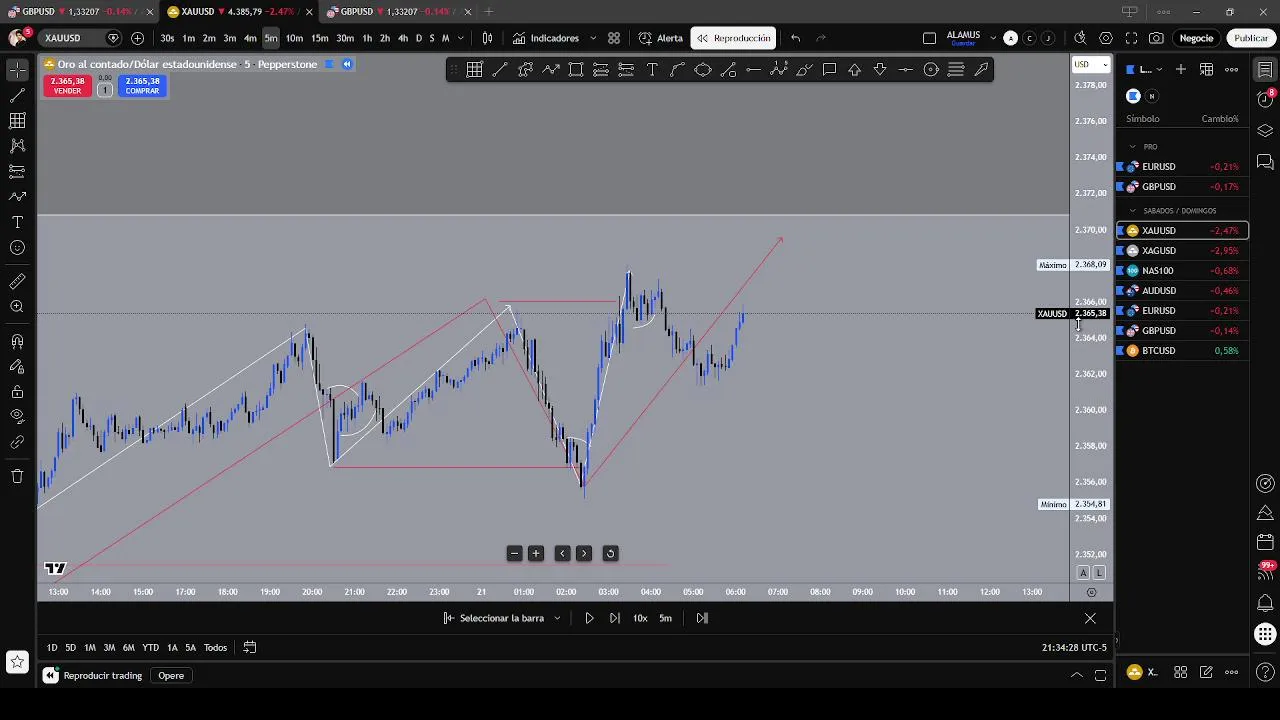Create an Alerta
This screenshot has height=720, width=1280.
(661, 38)
